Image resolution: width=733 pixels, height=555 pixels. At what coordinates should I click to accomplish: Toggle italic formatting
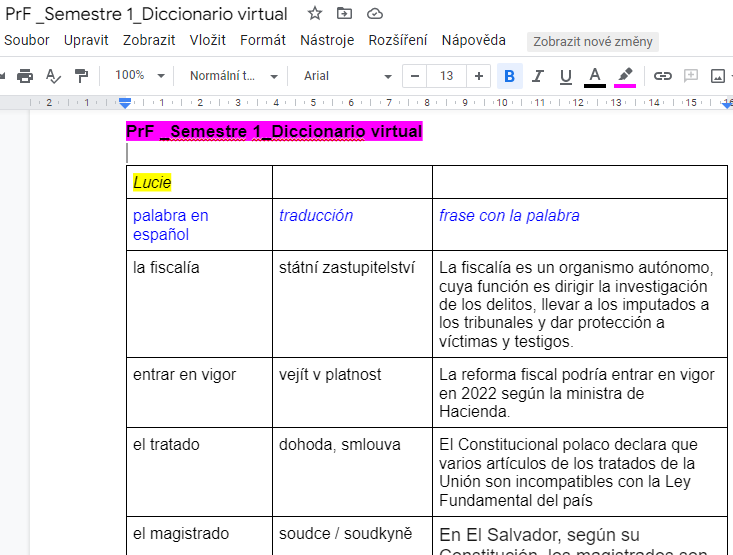[x=538, y=76]
